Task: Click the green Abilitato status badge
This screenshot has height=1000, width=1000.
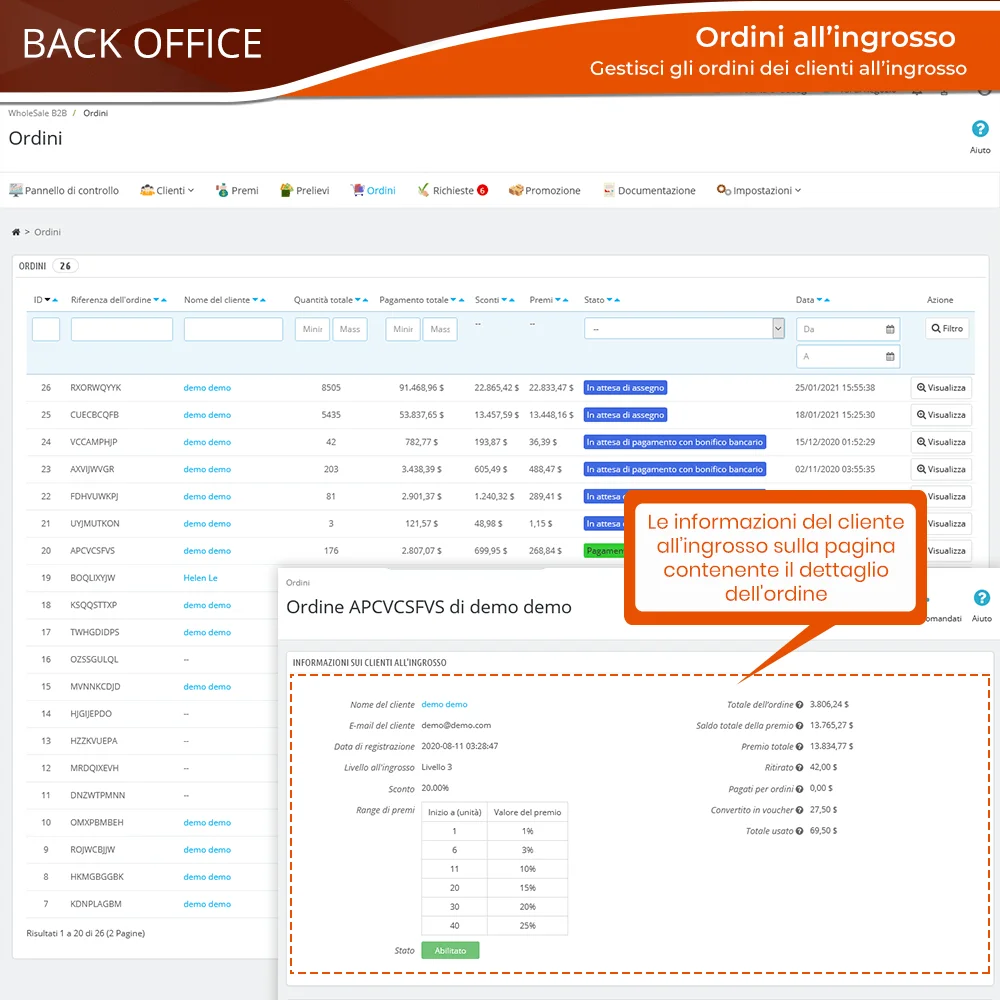Action: [x=450, y=950]
